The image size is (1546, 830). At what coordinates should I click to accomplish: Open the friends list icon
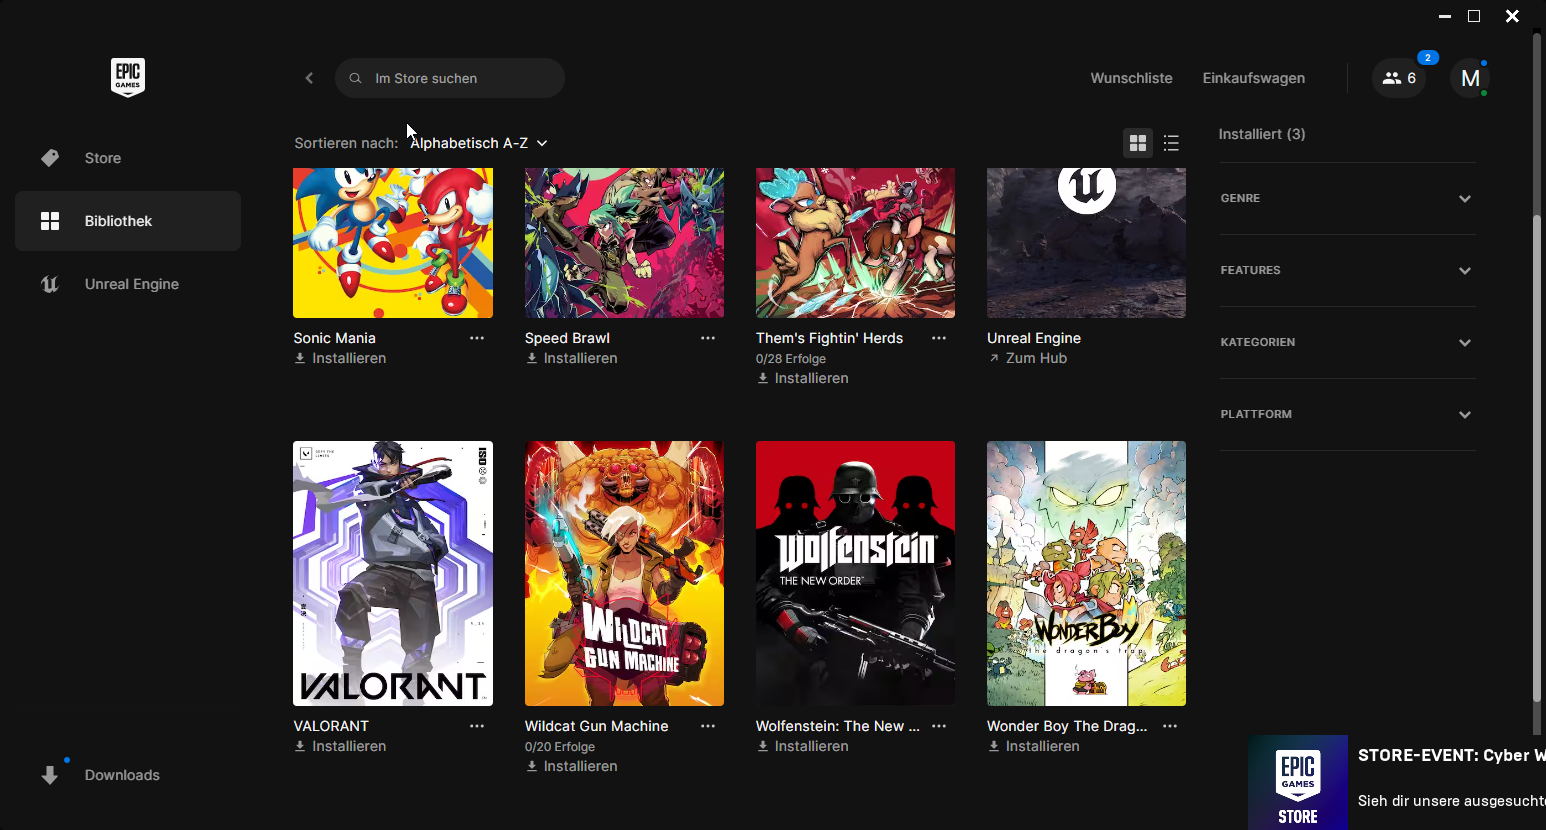tap(1398, 78)
